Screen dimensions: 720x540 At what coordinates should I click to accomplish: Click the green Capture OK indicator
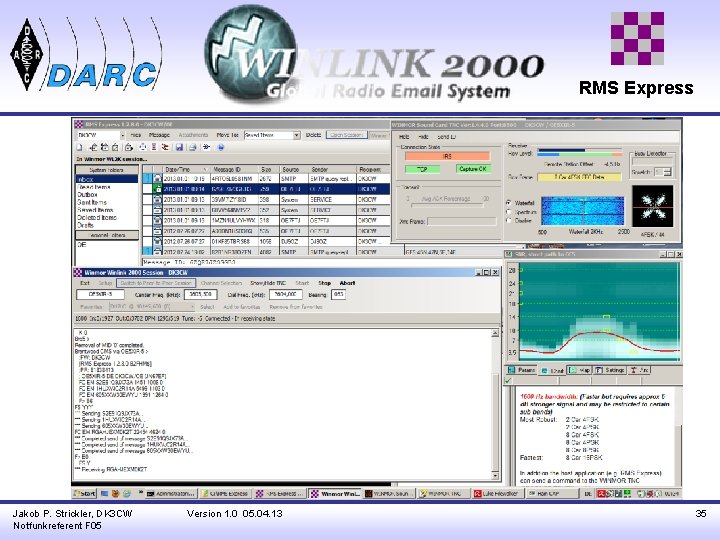tap(473, 169)
